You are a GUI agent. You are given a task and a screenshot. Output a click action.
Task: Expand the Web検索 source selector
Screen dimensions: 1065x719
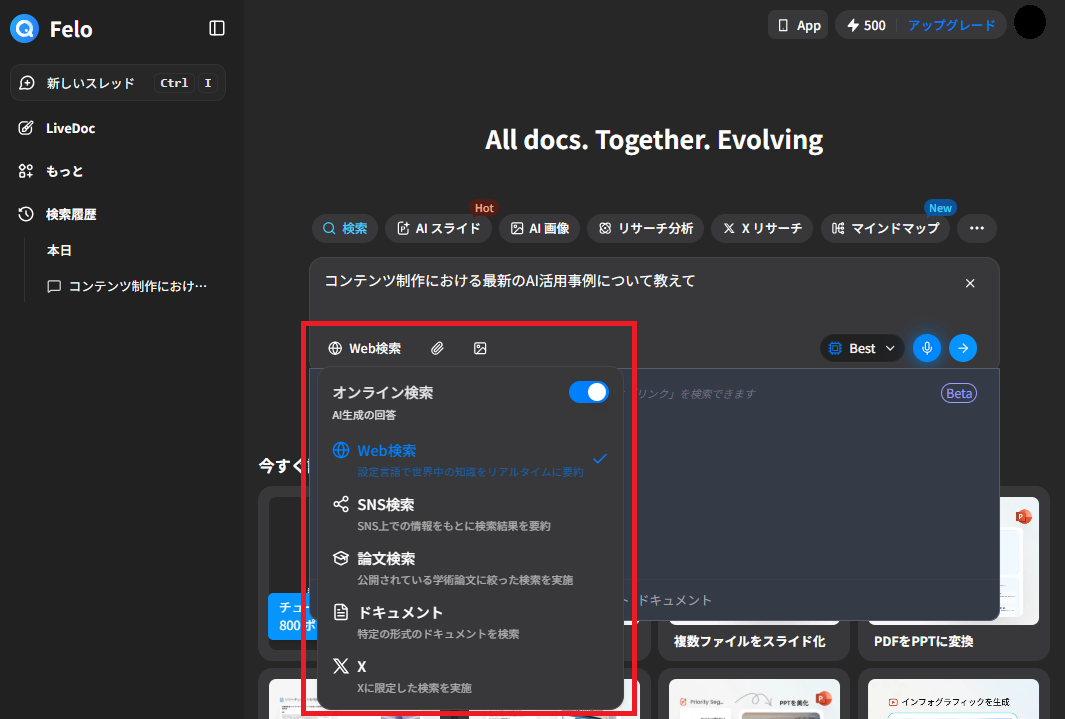point(365,348)
